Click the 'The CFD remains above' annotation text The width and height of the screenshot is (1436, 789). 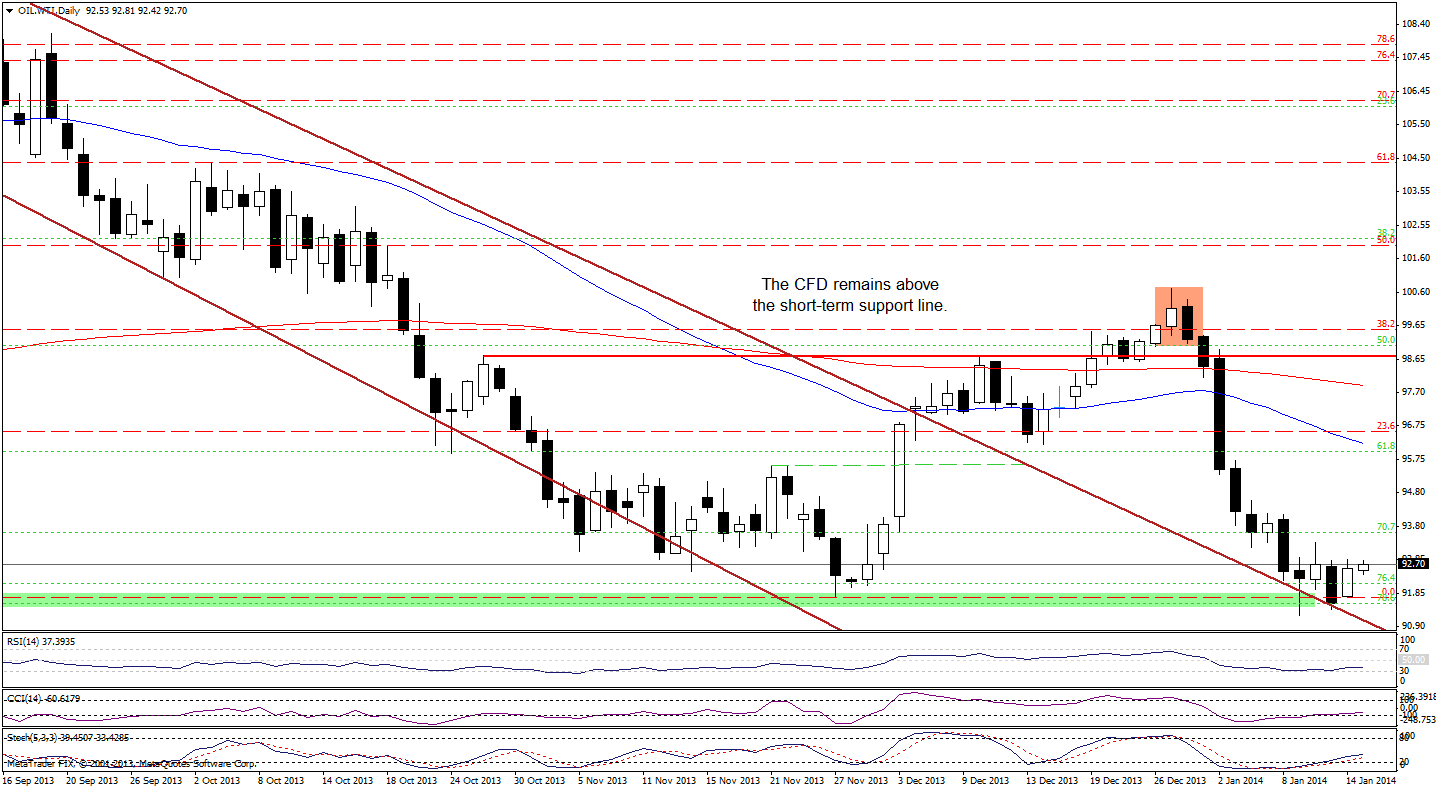click(848, 285)
